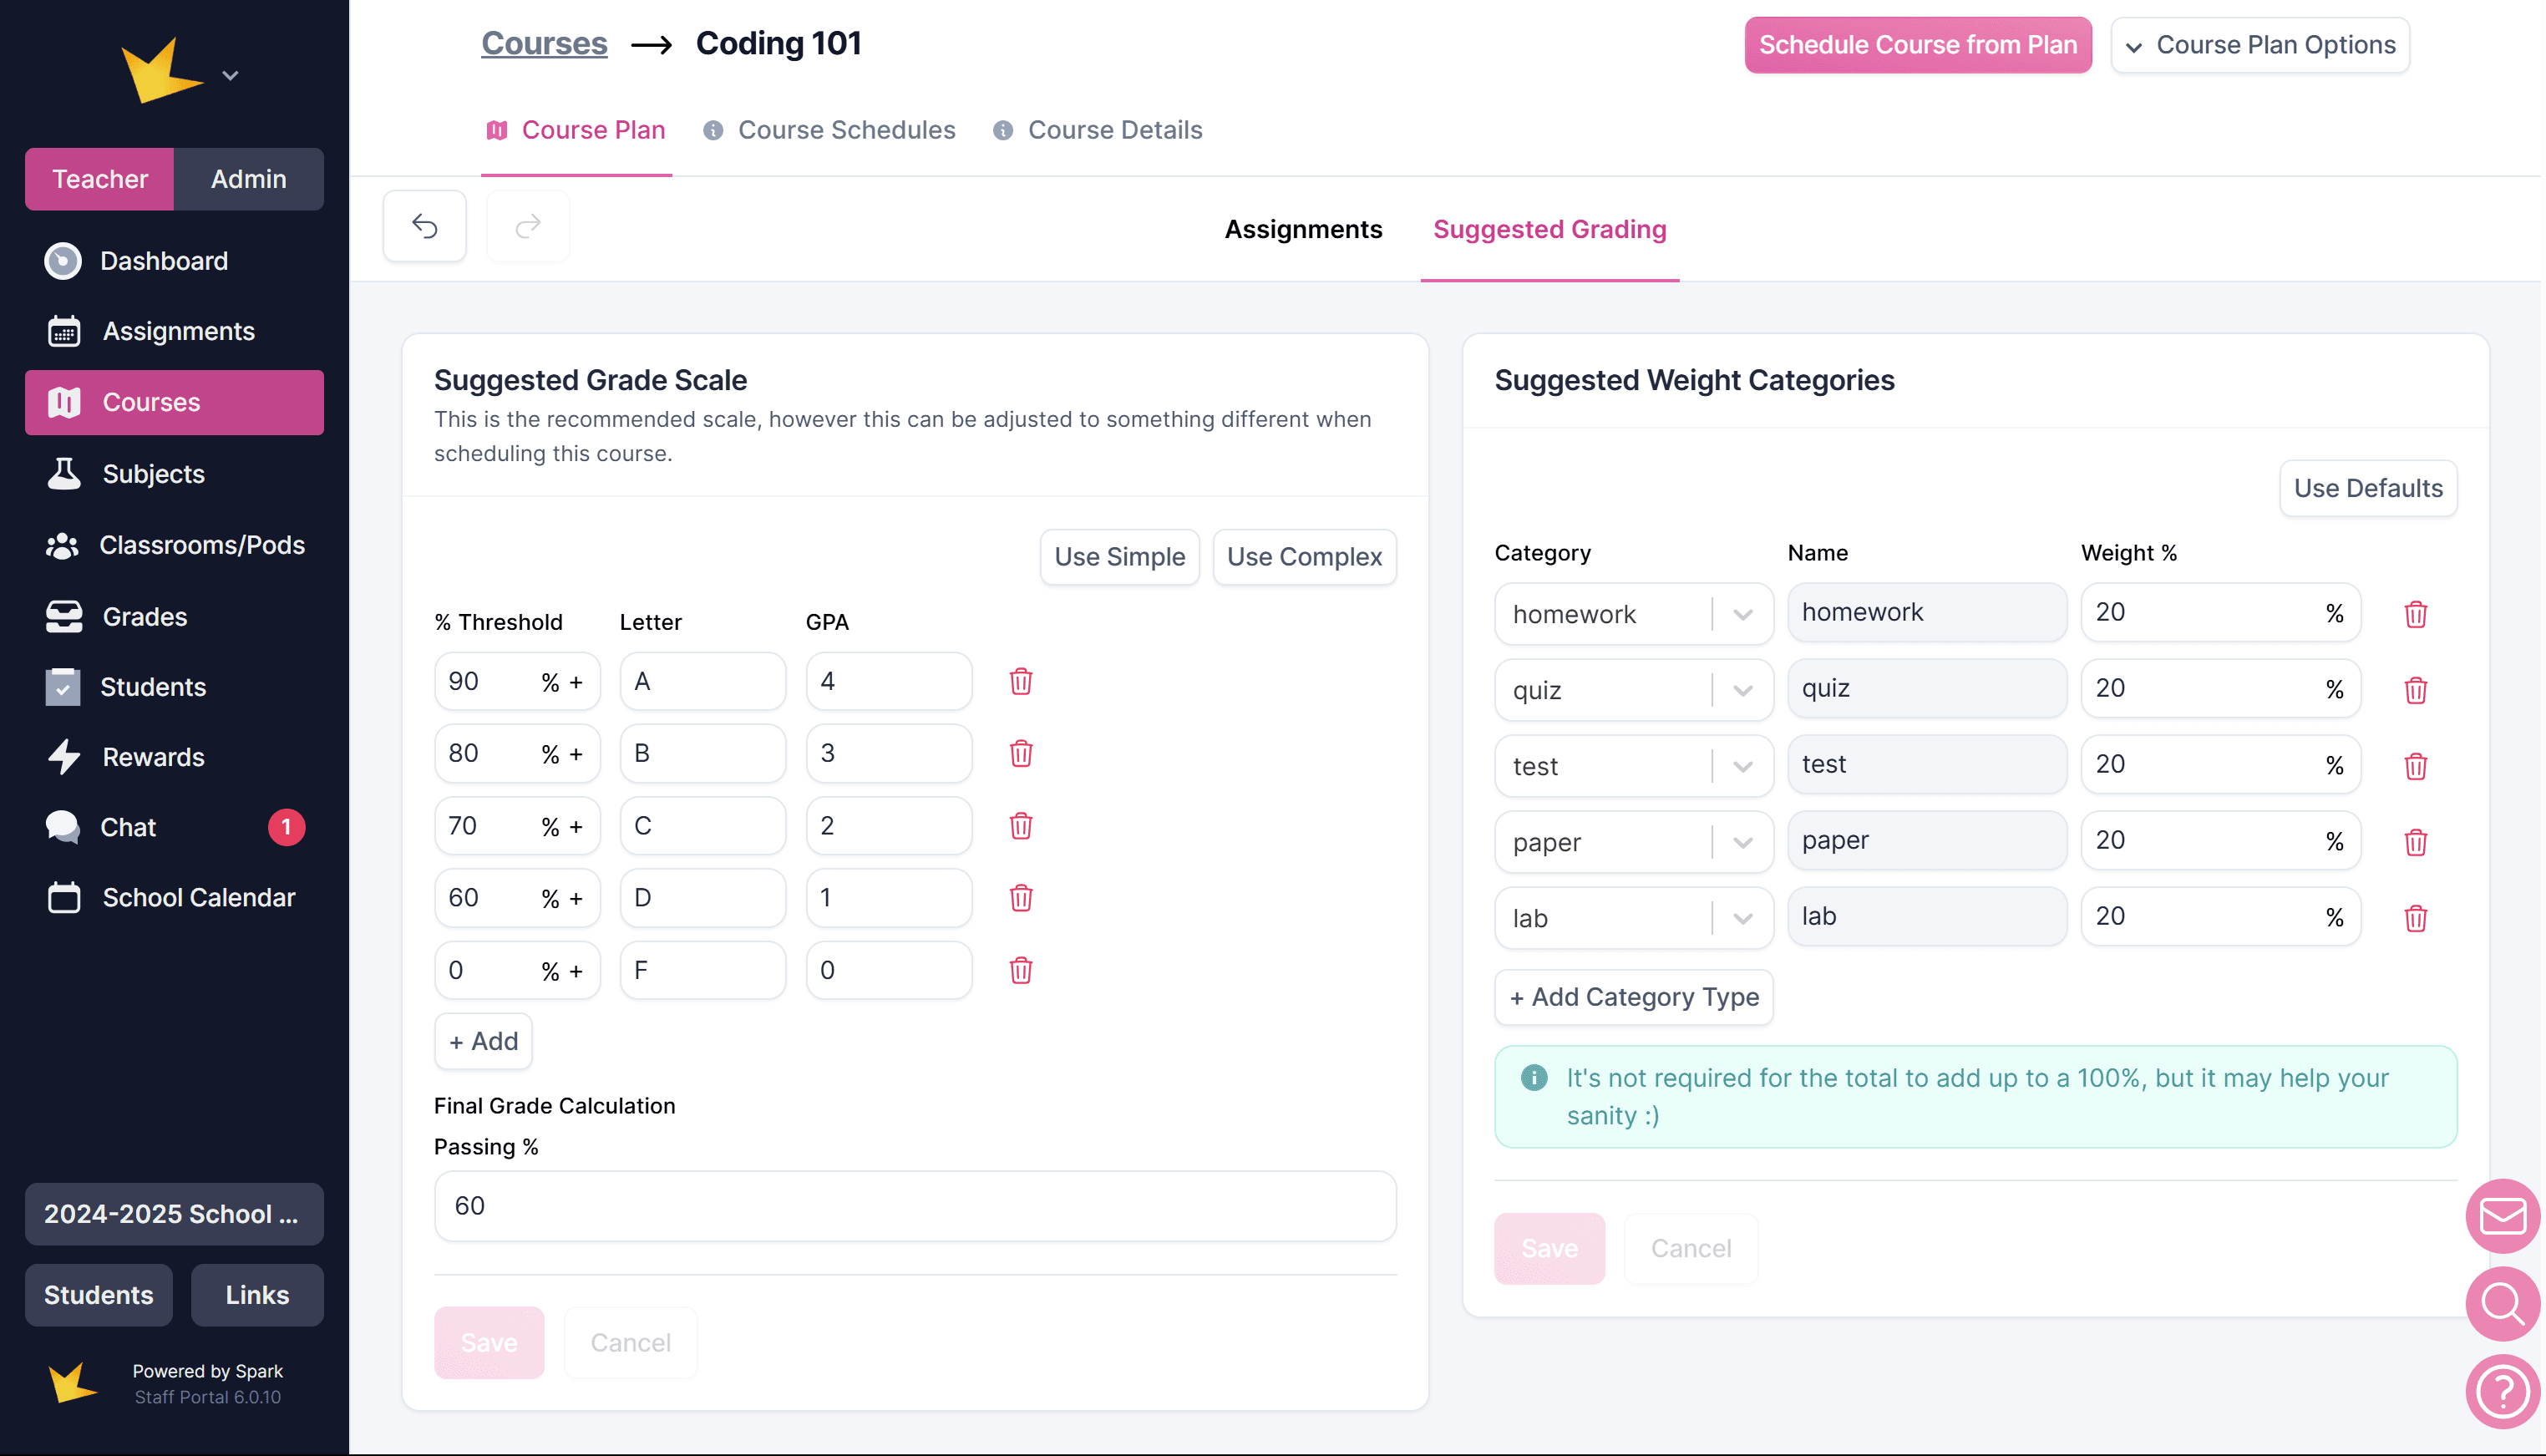
Task: Open Course Plan Options dropdown
Action: (2259, 45)
